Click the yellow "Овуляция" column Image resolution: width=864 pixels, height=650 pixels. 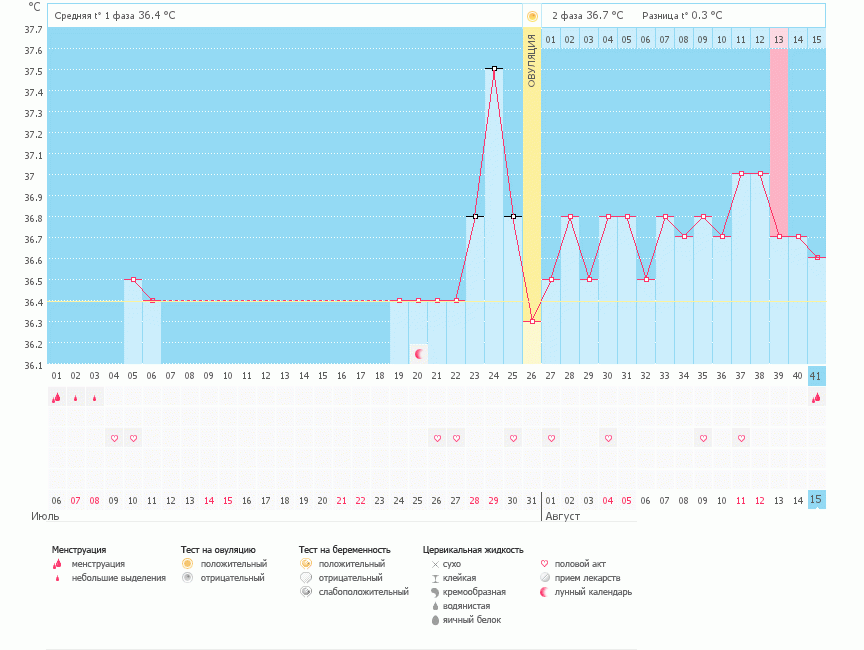pos(532,200)
